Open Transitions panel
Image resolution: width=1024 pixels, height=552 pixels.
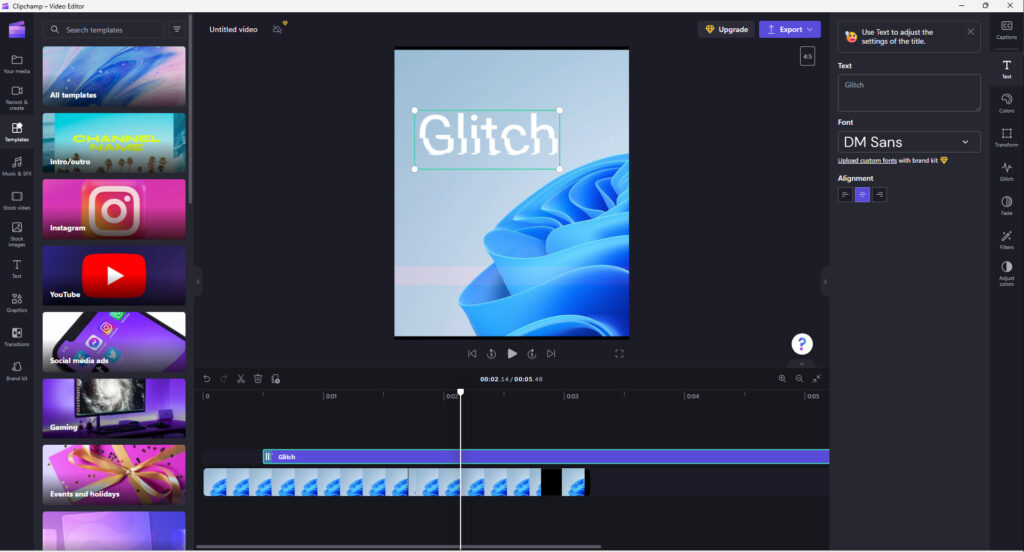click(17, 336)
